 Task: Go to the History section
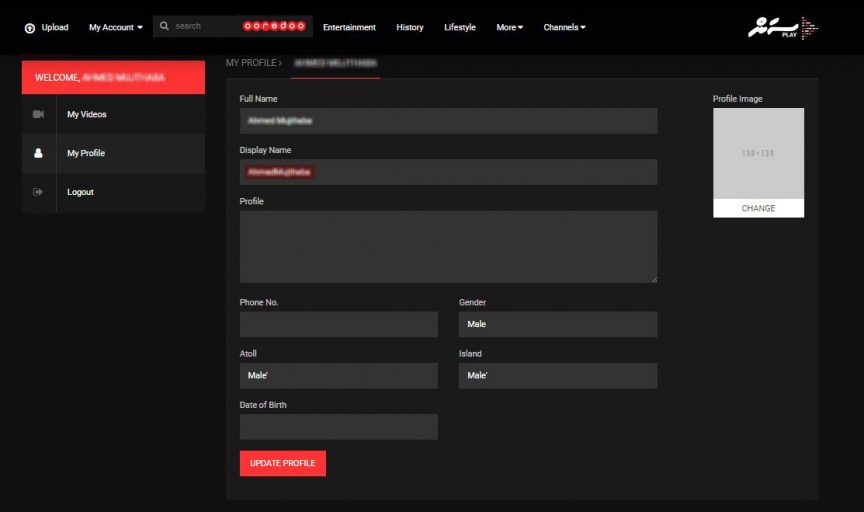pos(409,28)
